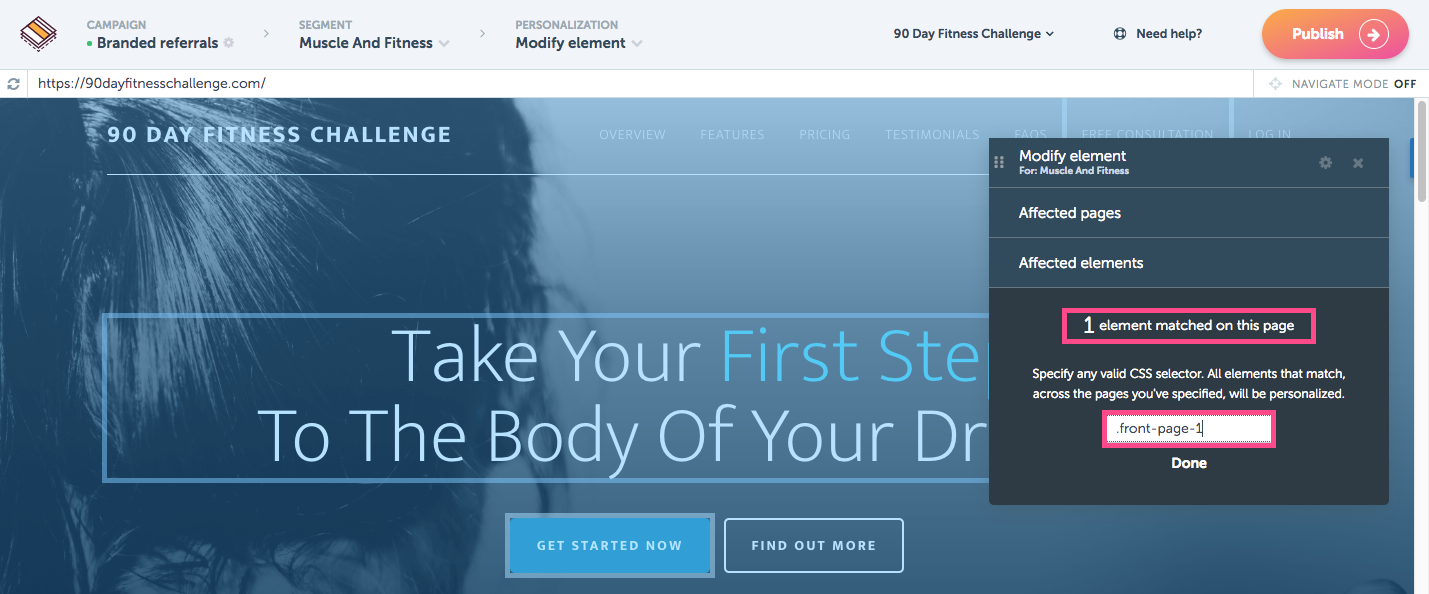Viewport: 1429px width, 594px height.
Task: Click Done in the selector panel
Action: coord(1189,463)
